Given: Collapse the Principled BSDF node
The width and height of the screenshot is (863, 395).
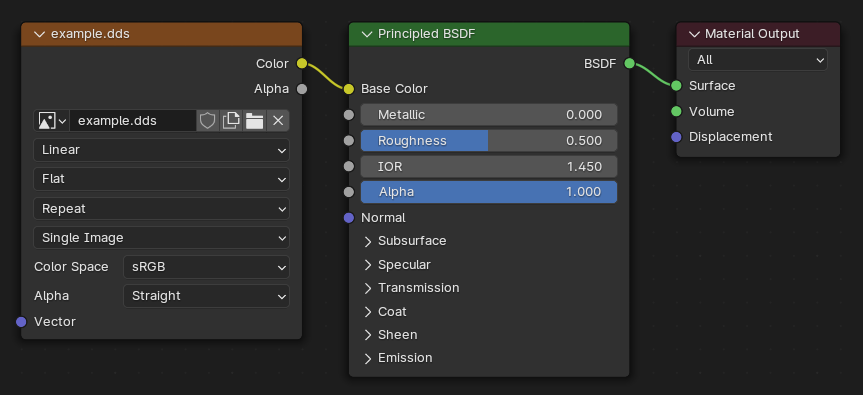Looking at the screenshot, I should (x=367, y=34).
